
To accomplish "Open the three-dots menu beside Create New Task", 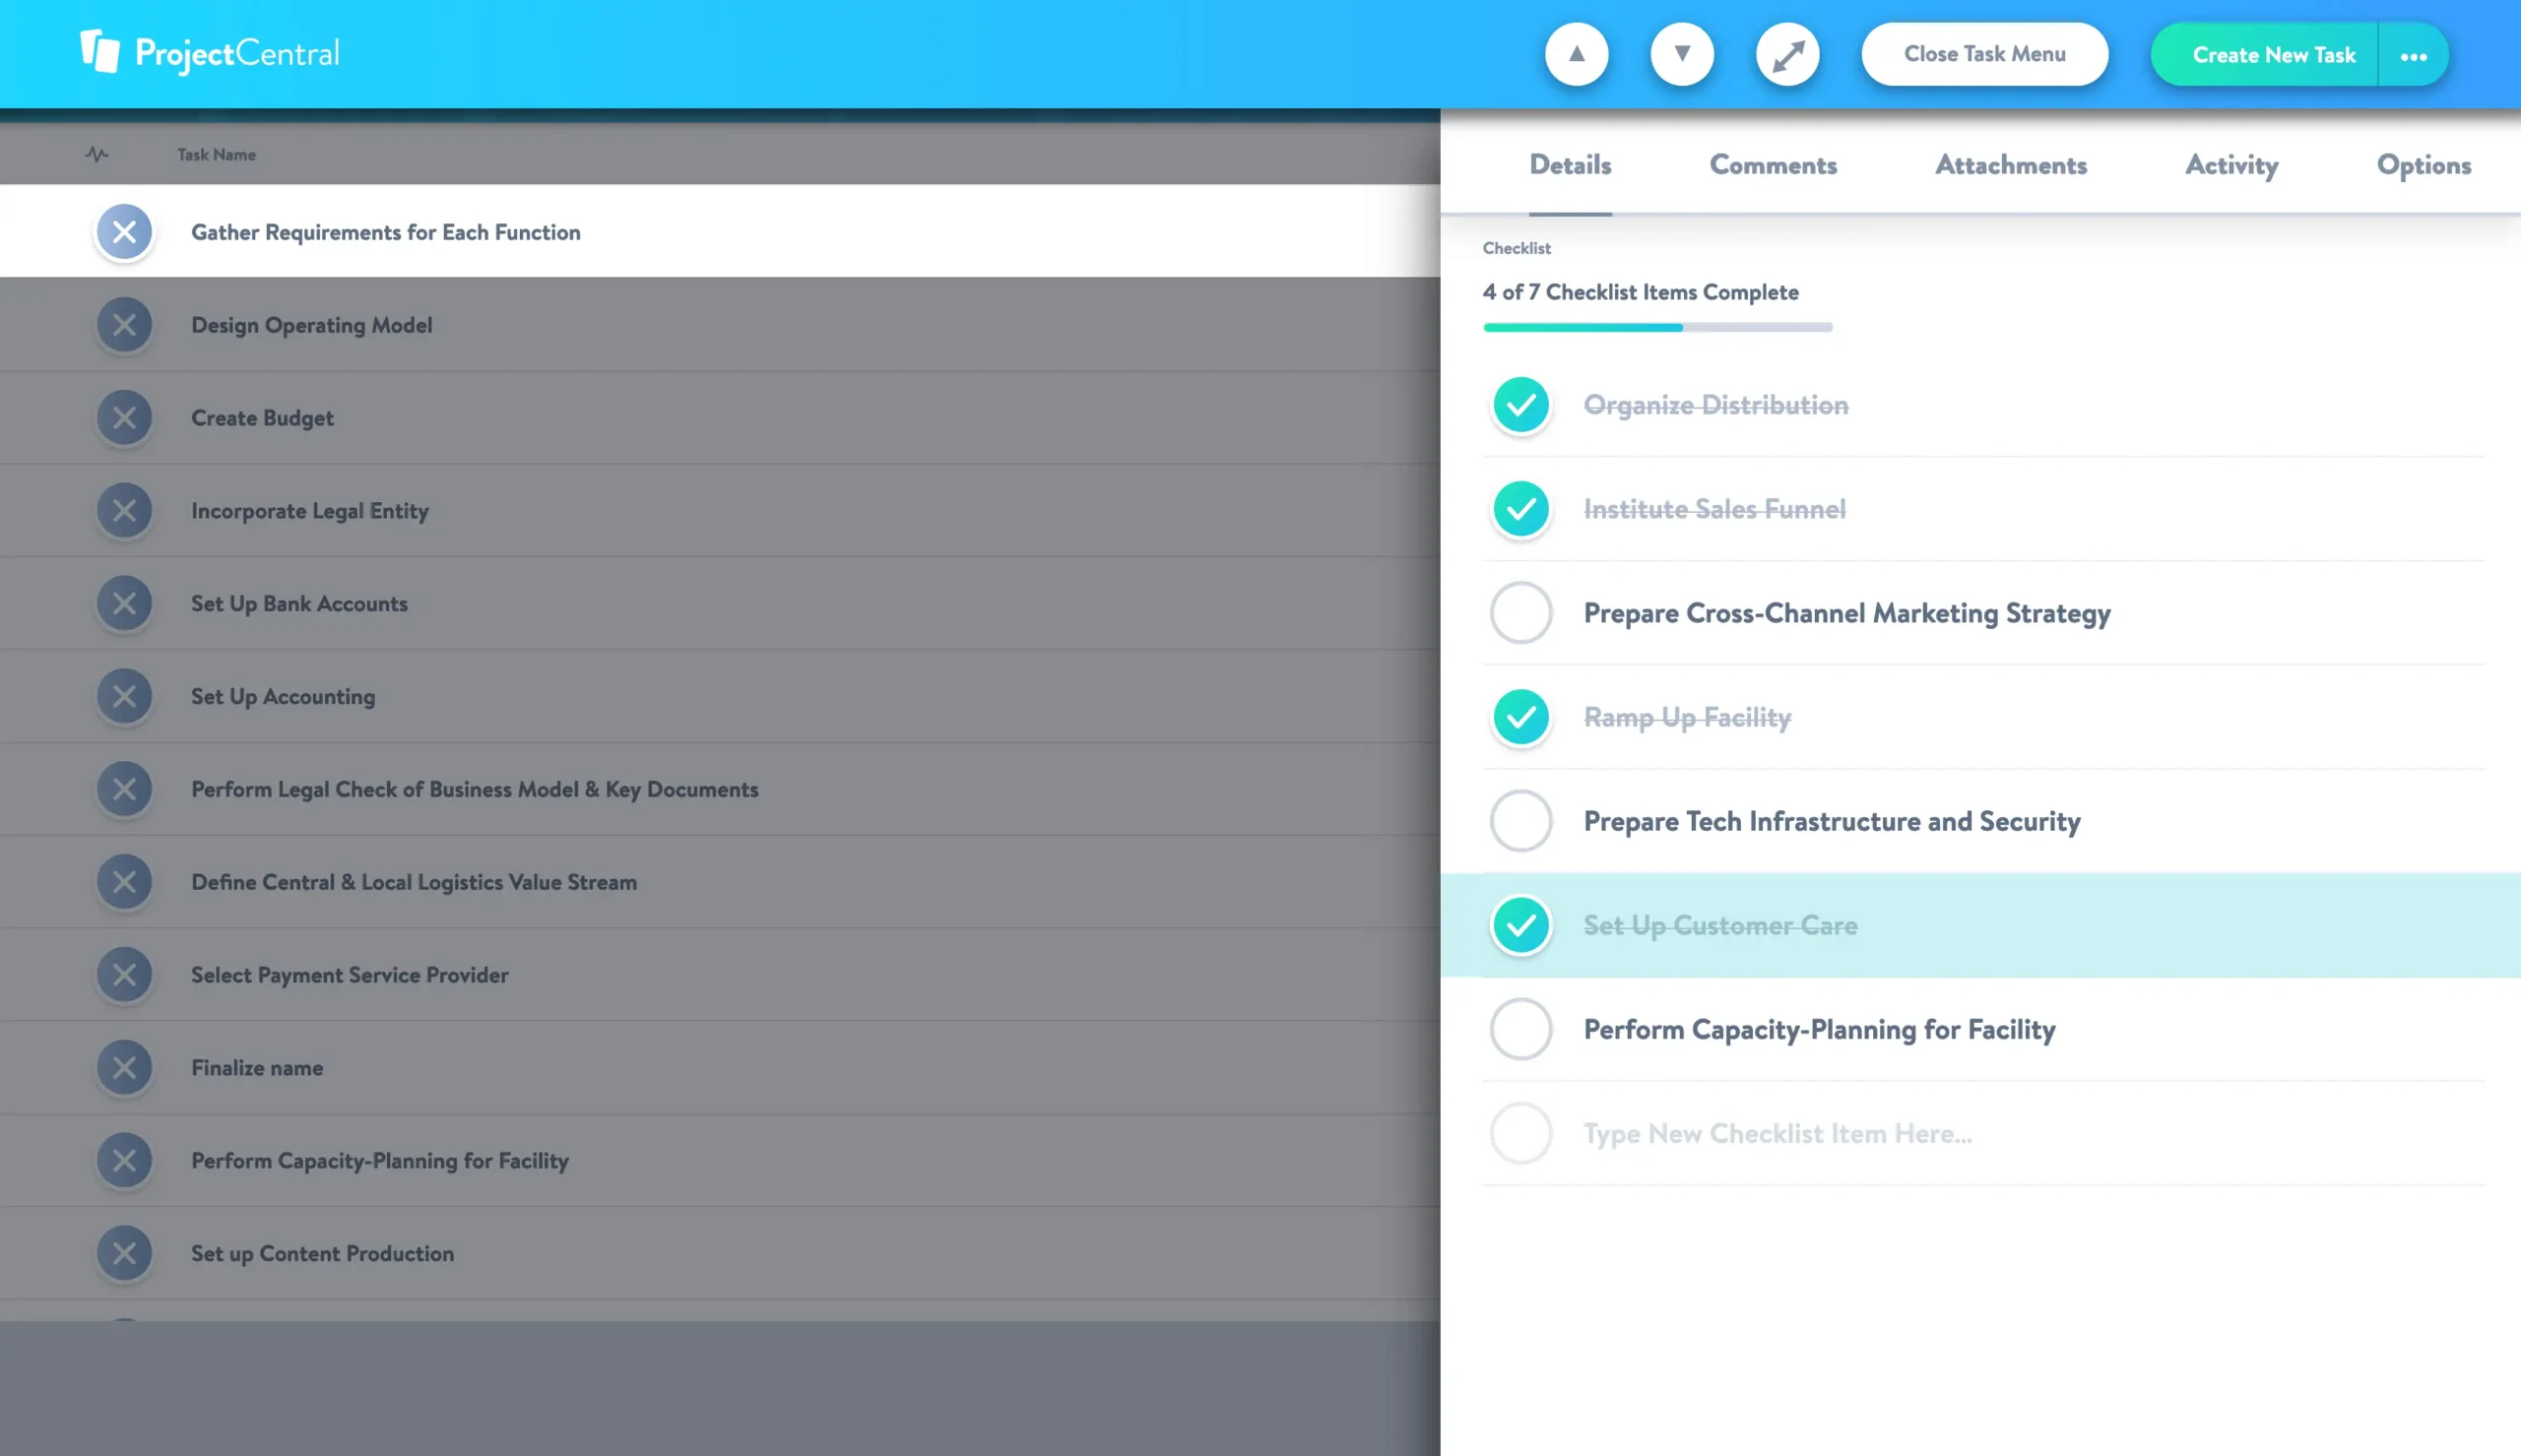I will [2413, 55].
